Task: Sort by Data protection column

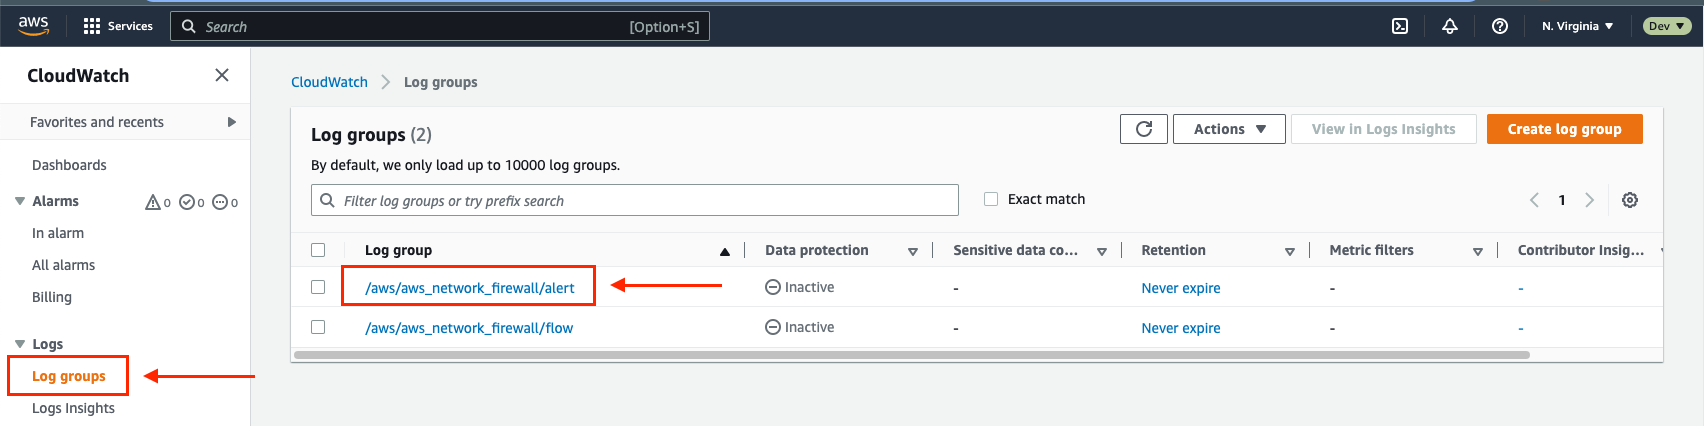Action: click(913, 252)
